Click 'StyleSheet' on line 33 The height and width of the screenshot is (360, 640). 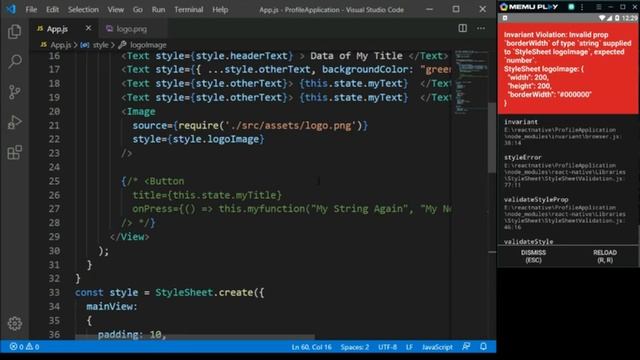click(x=184, y=292)
